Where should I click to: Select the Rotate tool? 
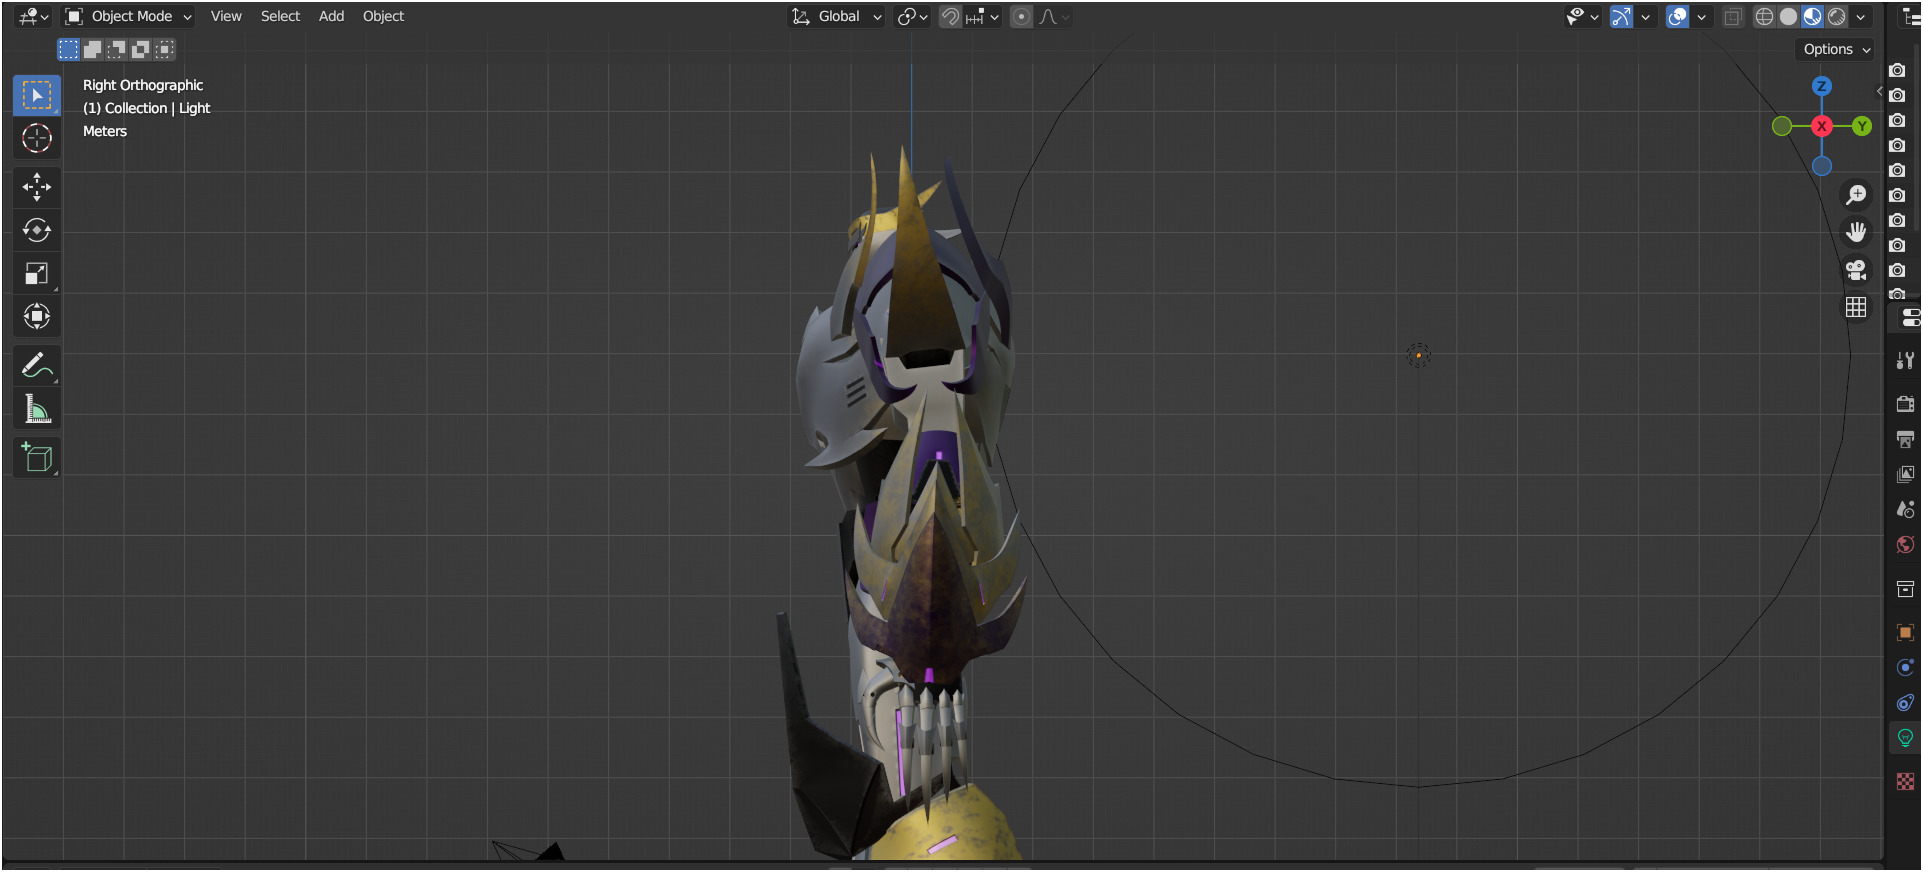coord(37,230)
